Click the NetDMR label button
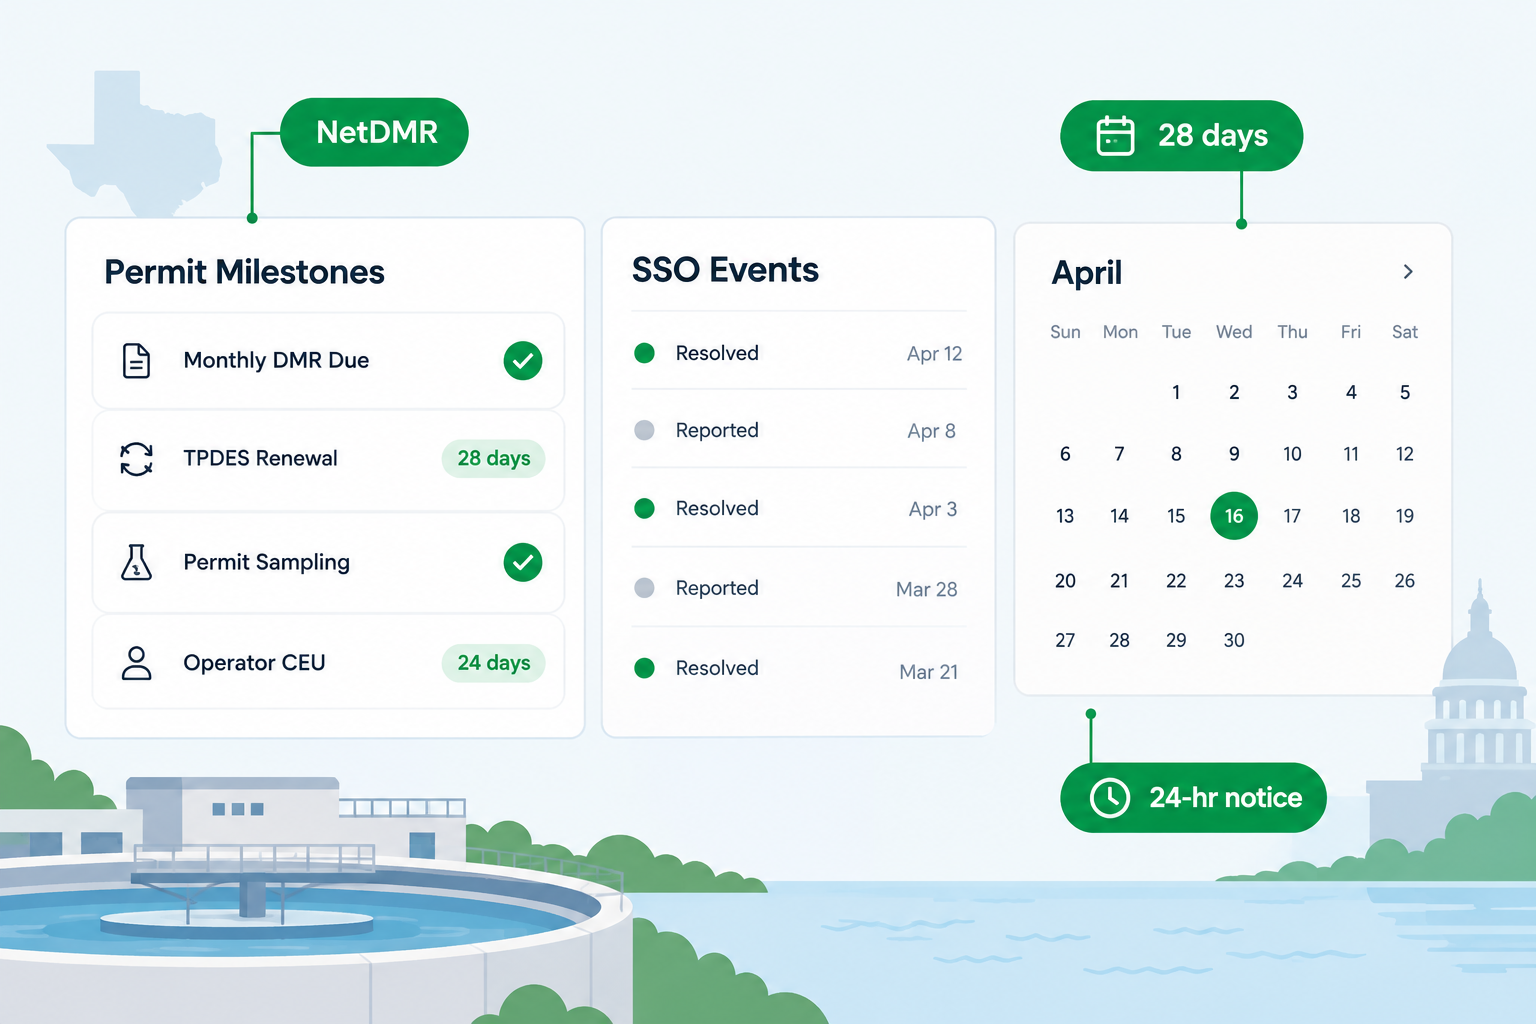 pos(375,132)
